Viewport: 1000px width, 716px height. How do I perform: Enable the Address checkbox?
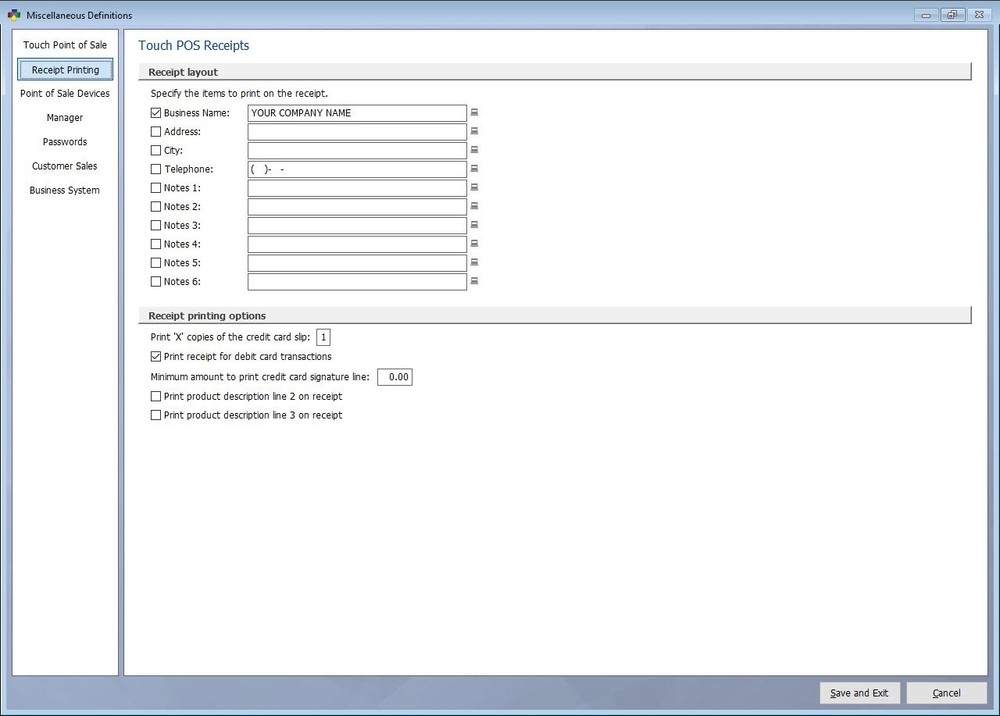click(x=156, y=132)
